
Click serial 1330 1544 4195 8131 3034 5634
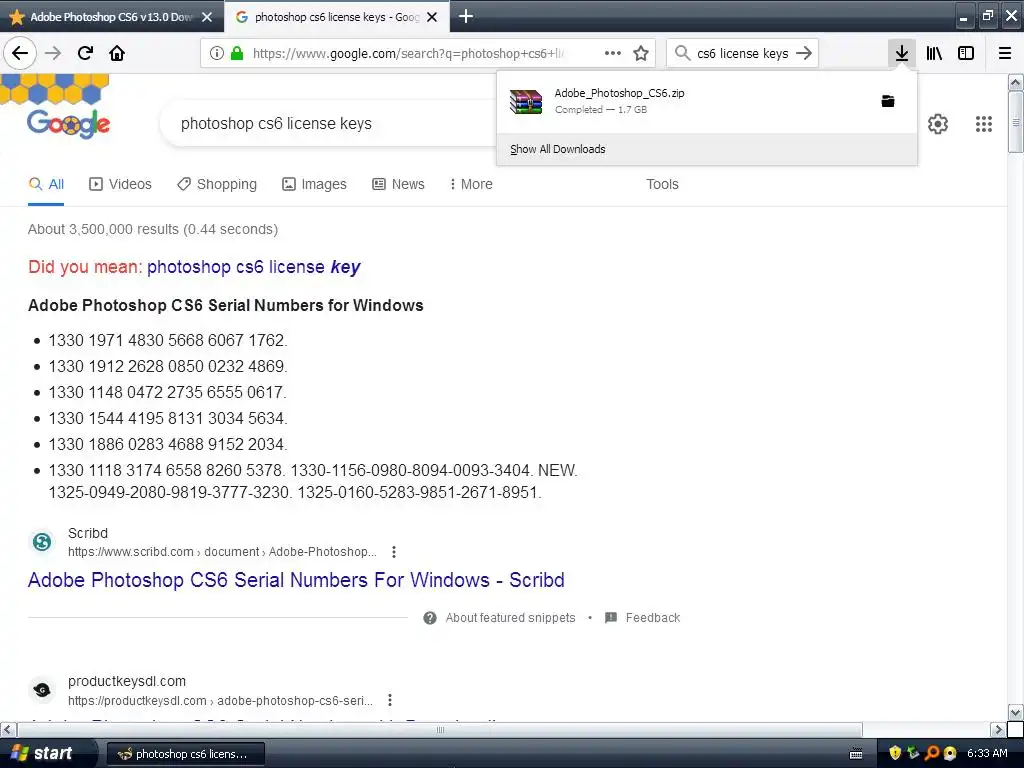tap(168, 418)
